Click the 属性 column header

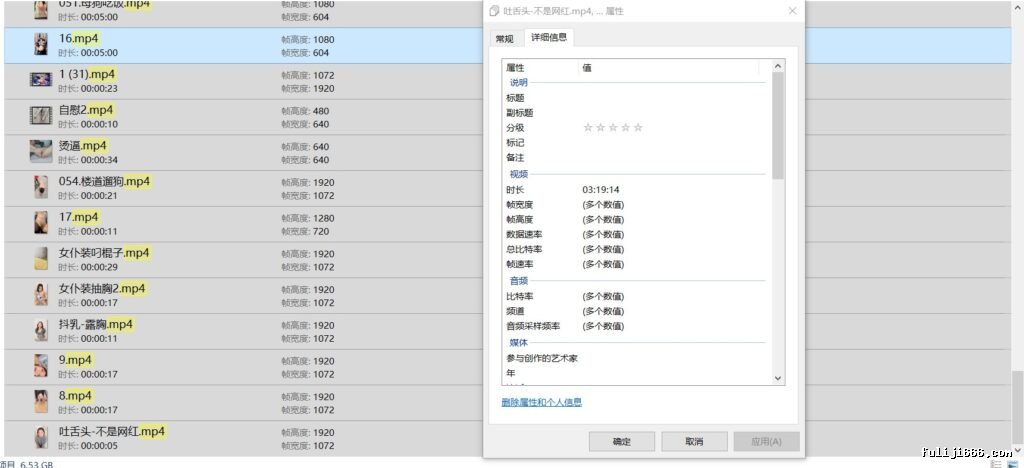[x=541, y=67]
